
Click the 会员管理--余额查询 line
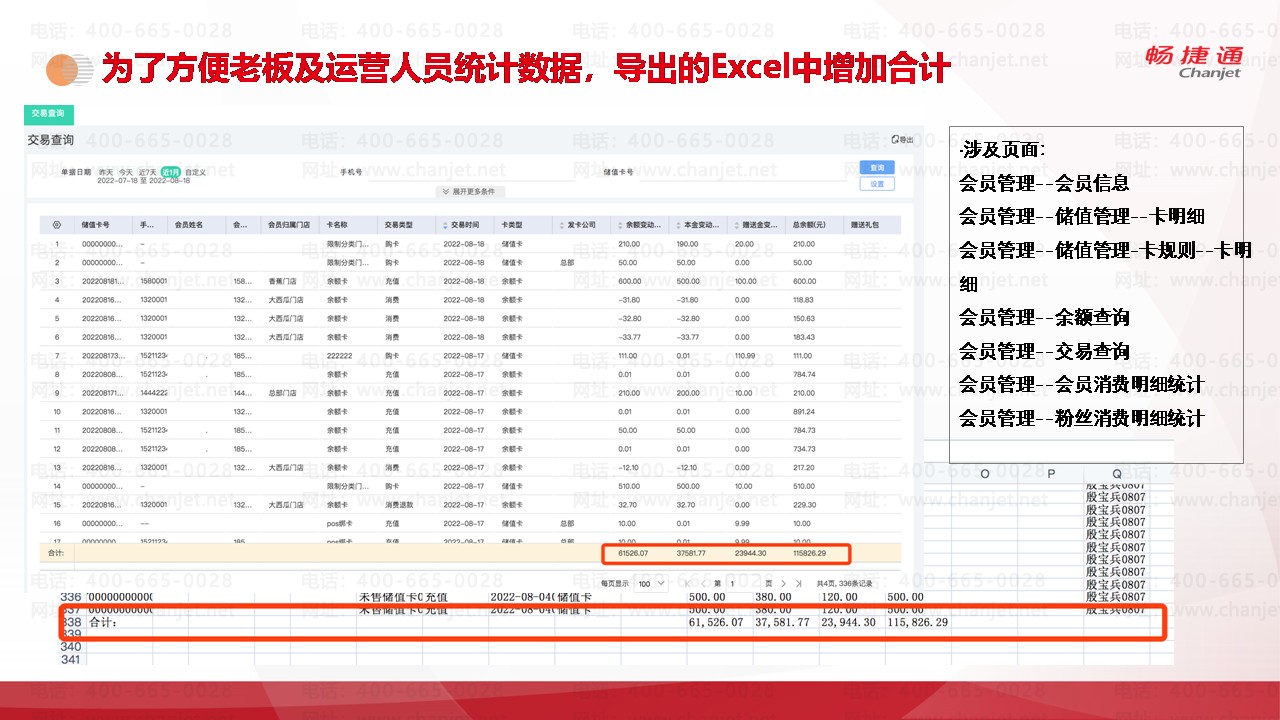click(1044, 318)
